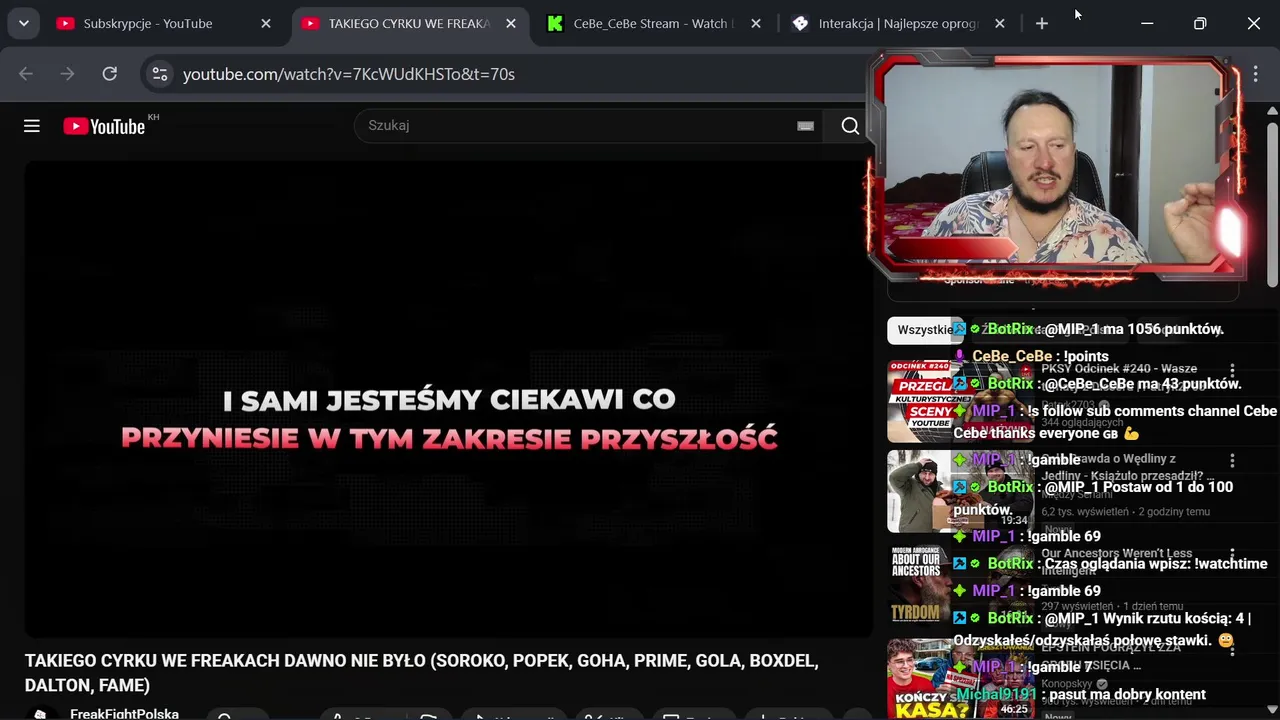1280x720 pixels.
Task: Open the 19:34 Wędliny video thumbnail
Action: click(960, 491)
